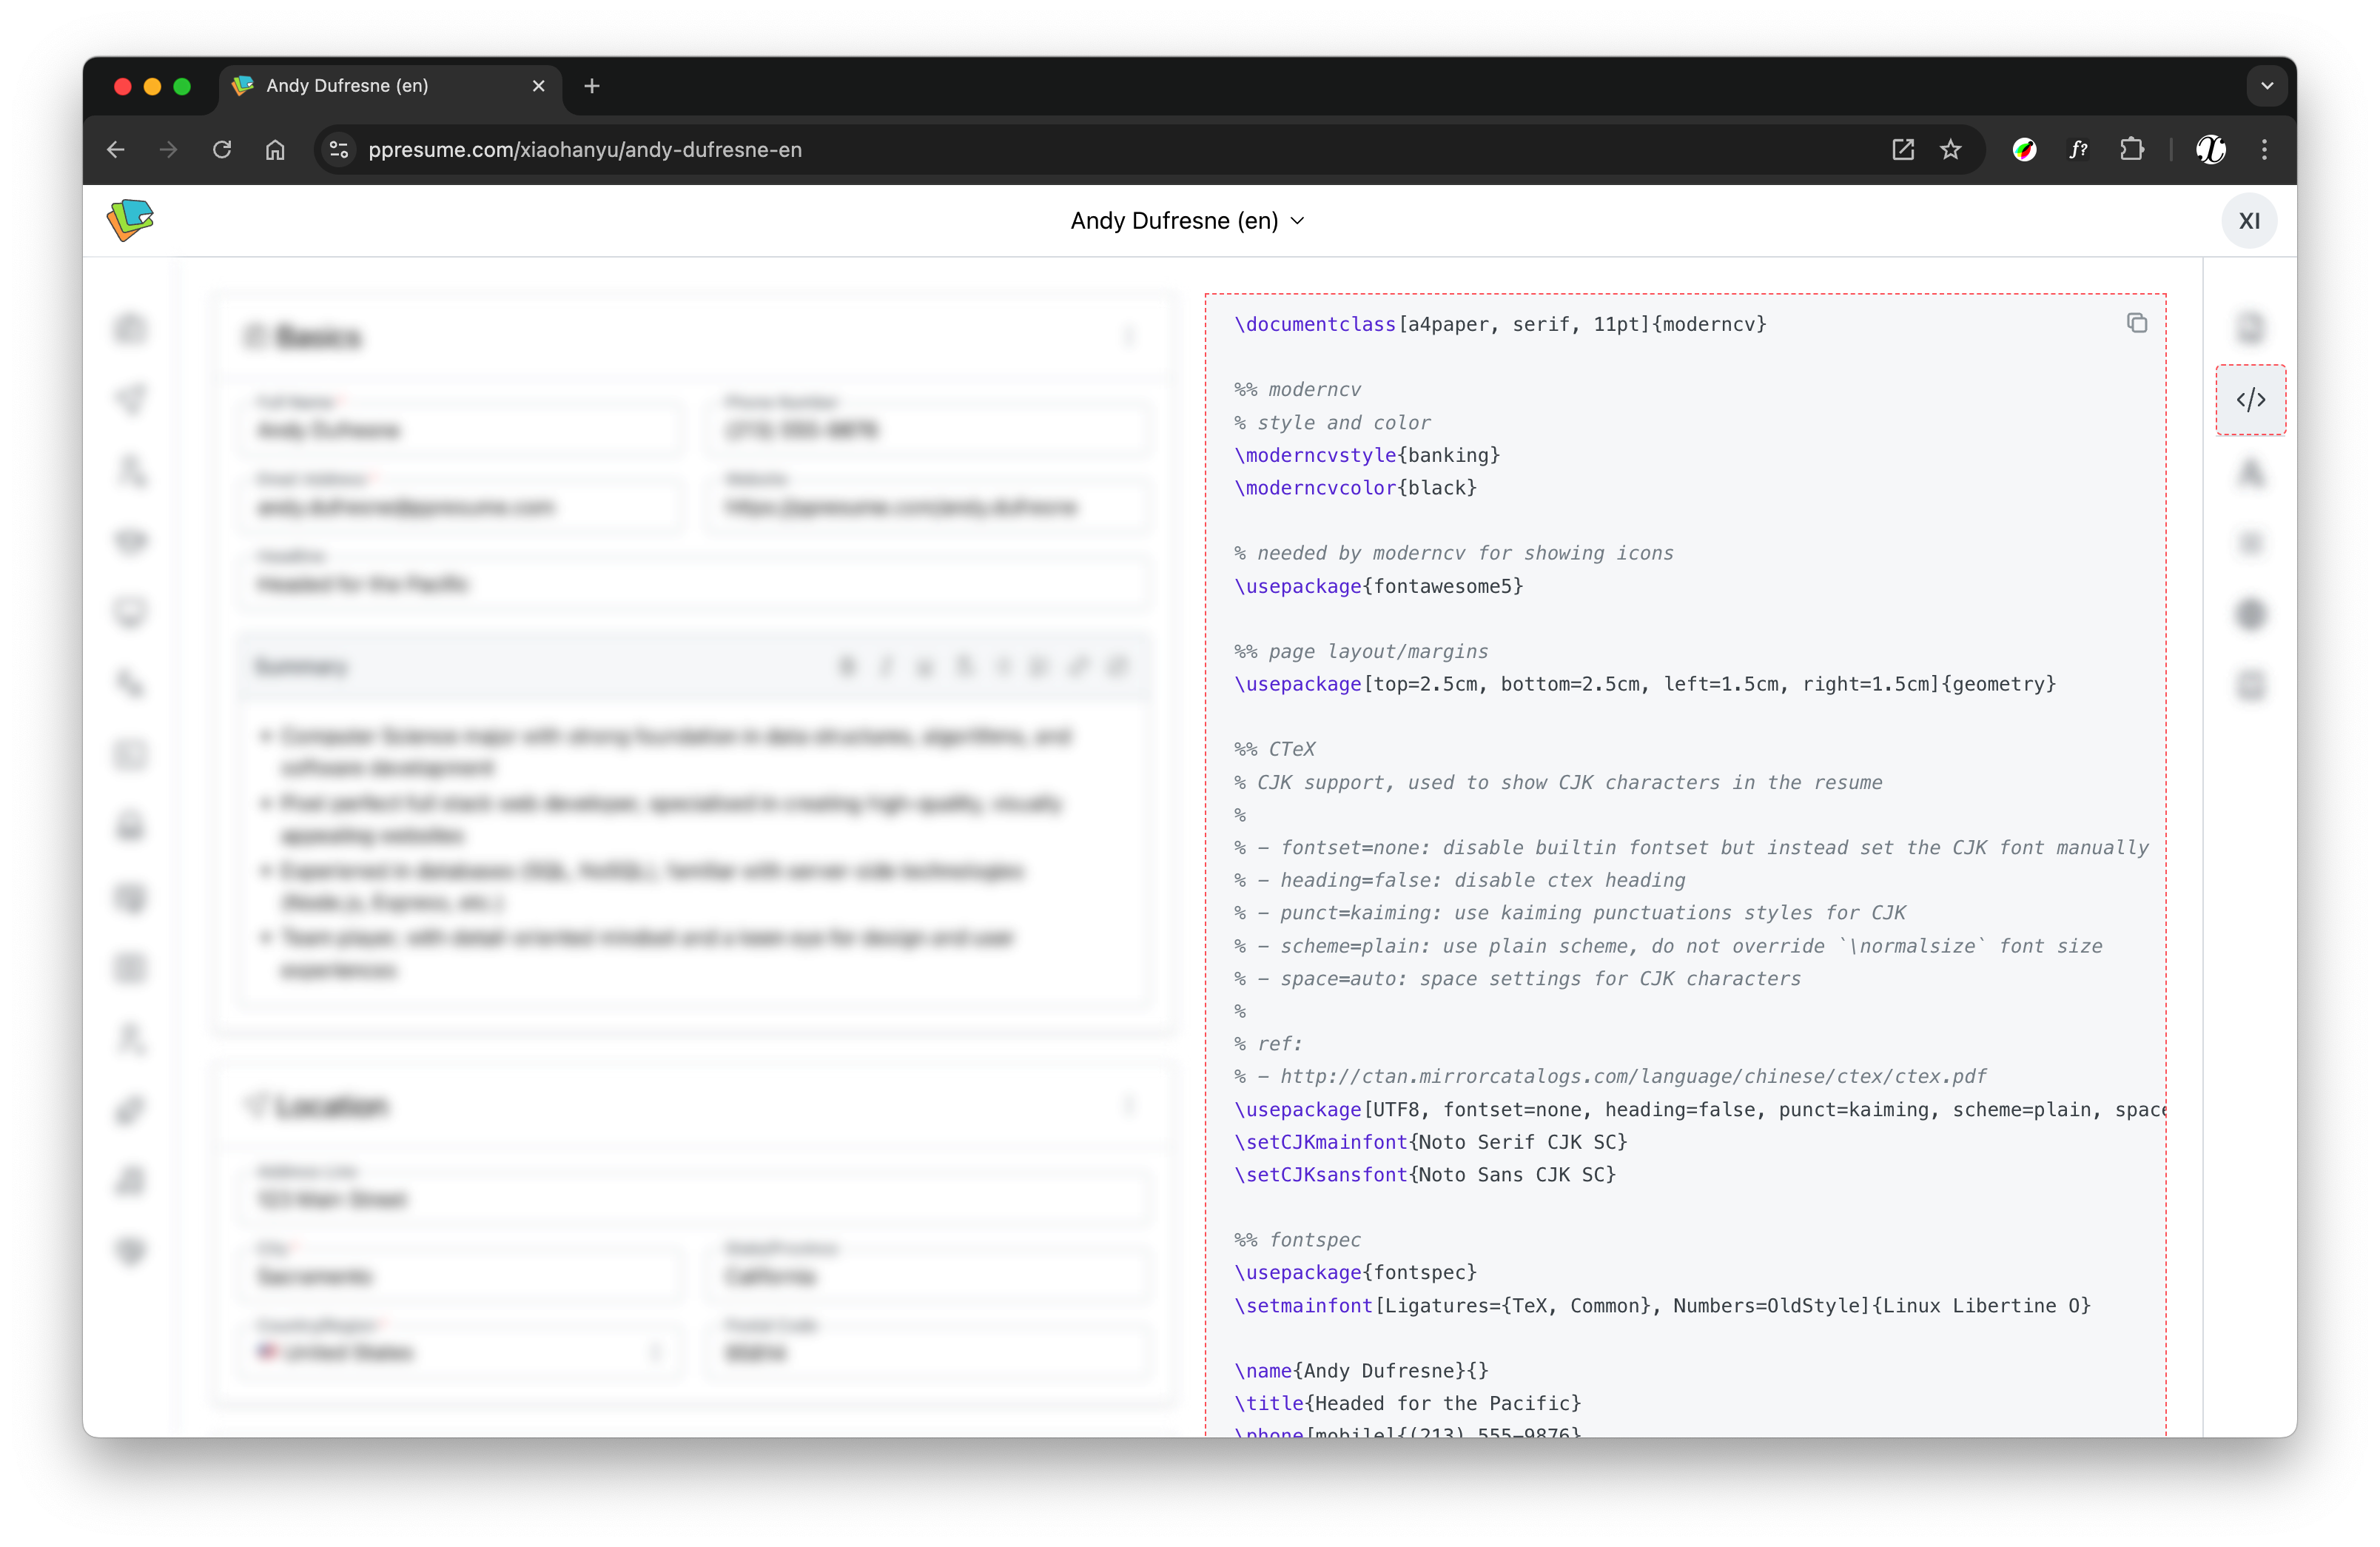This screenshot has height=1547, width=2380.
Task: Click the line "\moderncvstyle{banking}"
Action: point(1367,455)
